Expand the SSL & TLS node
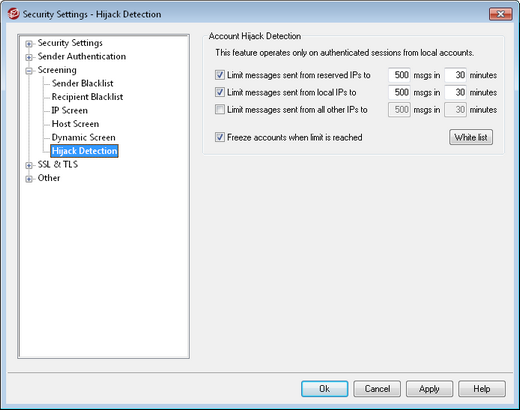Viewport: 520px width, 410px height. coord(29,165)
